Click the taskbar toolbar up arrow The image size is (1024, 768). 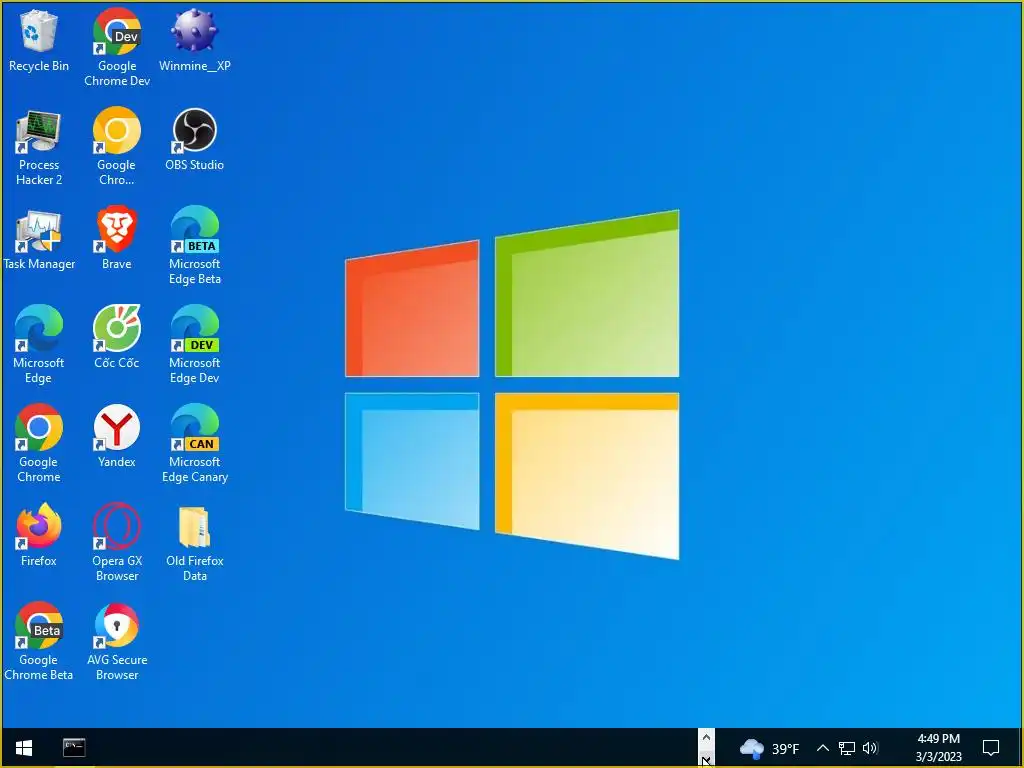[x=706, y=737]
